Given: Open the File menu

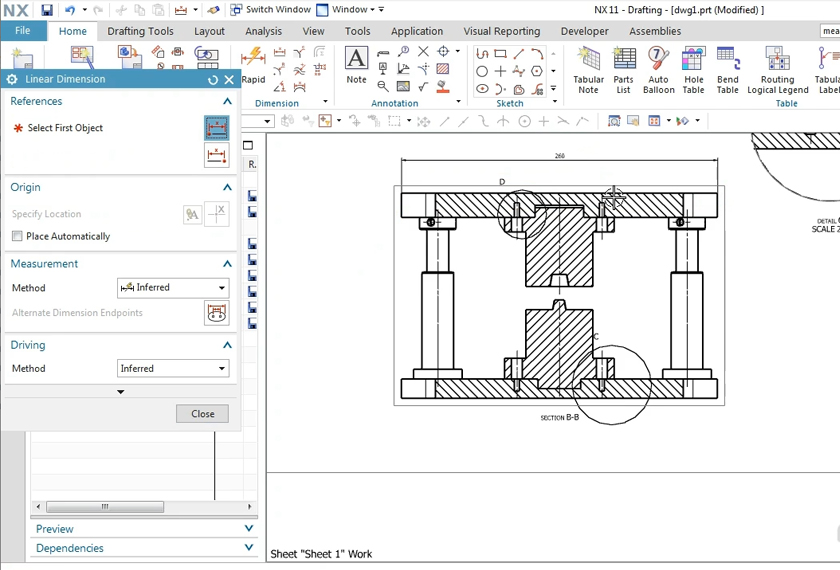Looking at the screenshot, I should [x=22, y=31].
